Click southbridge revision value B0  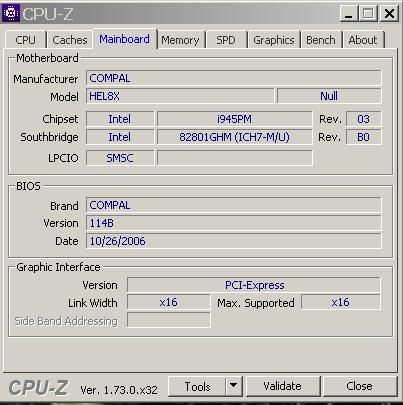pos(363,137)
